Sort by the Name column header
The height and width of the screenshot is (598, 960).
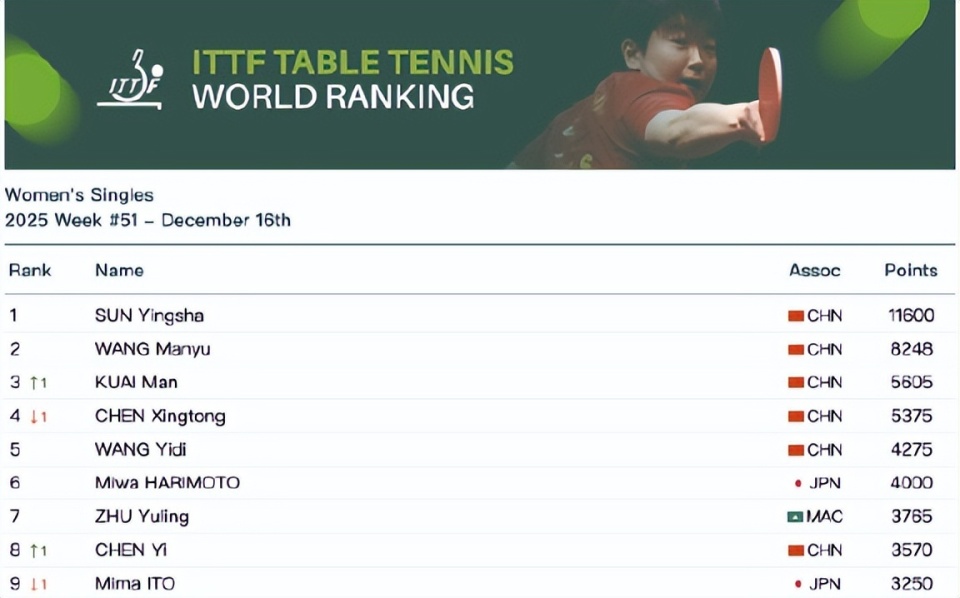(x=119, y=270)
